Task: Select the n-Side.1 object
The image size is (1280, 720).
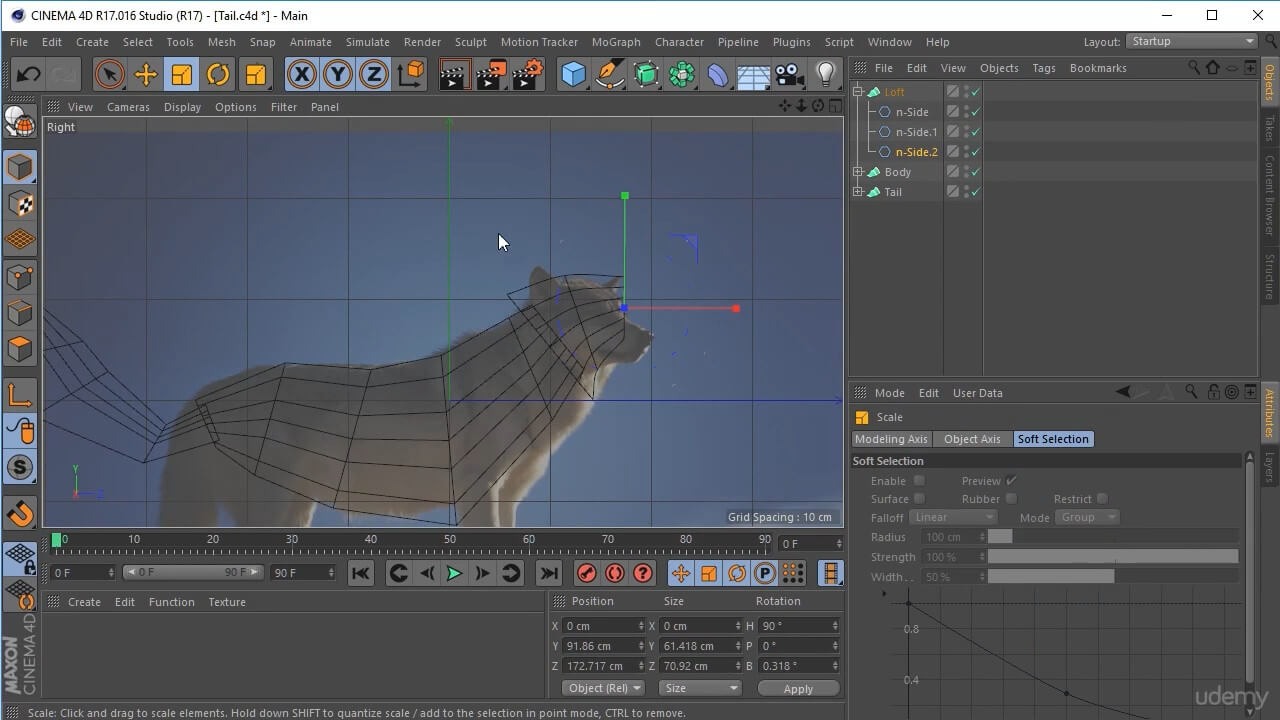Action: 916,132
